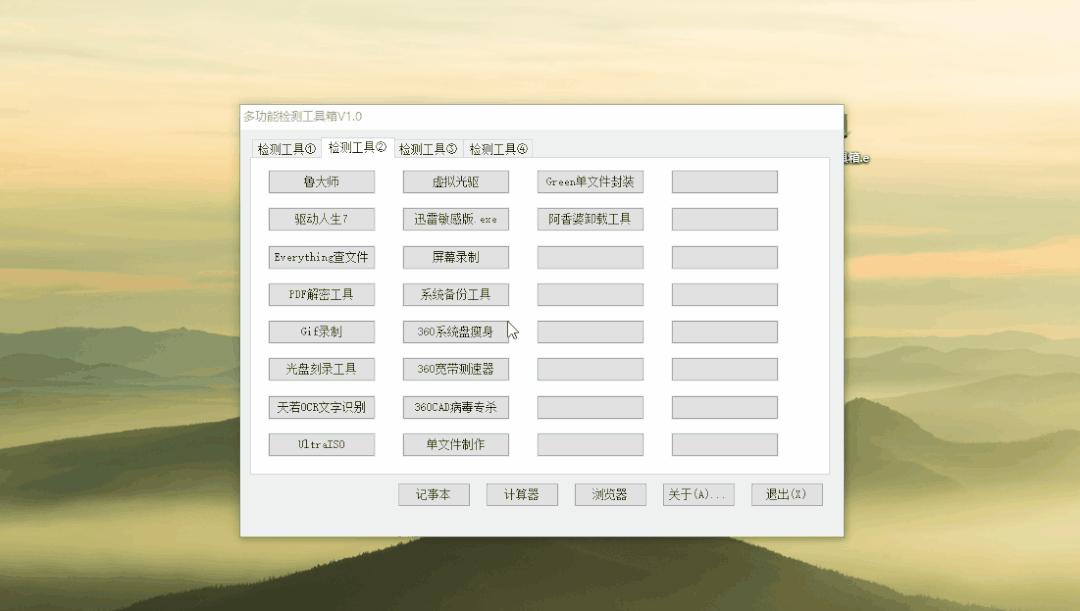
Task: Launch 鲁大师 from the toolbox
Action: point(320,181)
